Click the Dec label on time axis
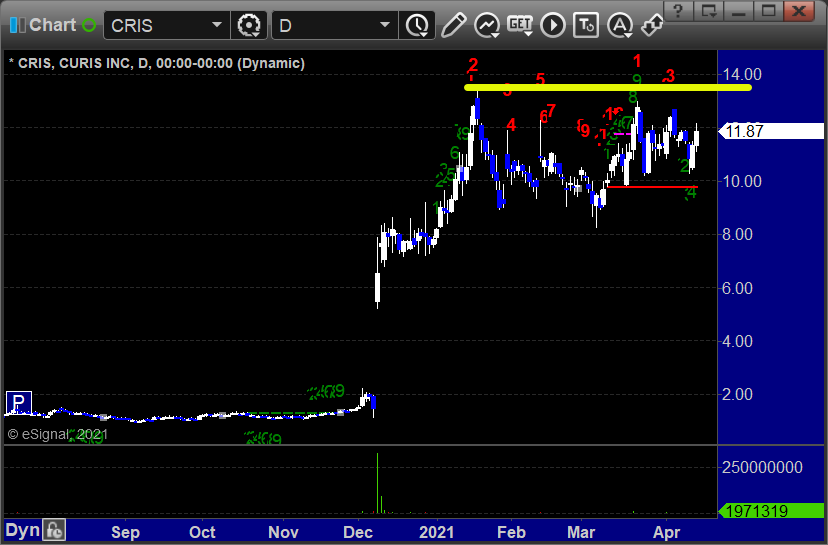 click(357, 532)
